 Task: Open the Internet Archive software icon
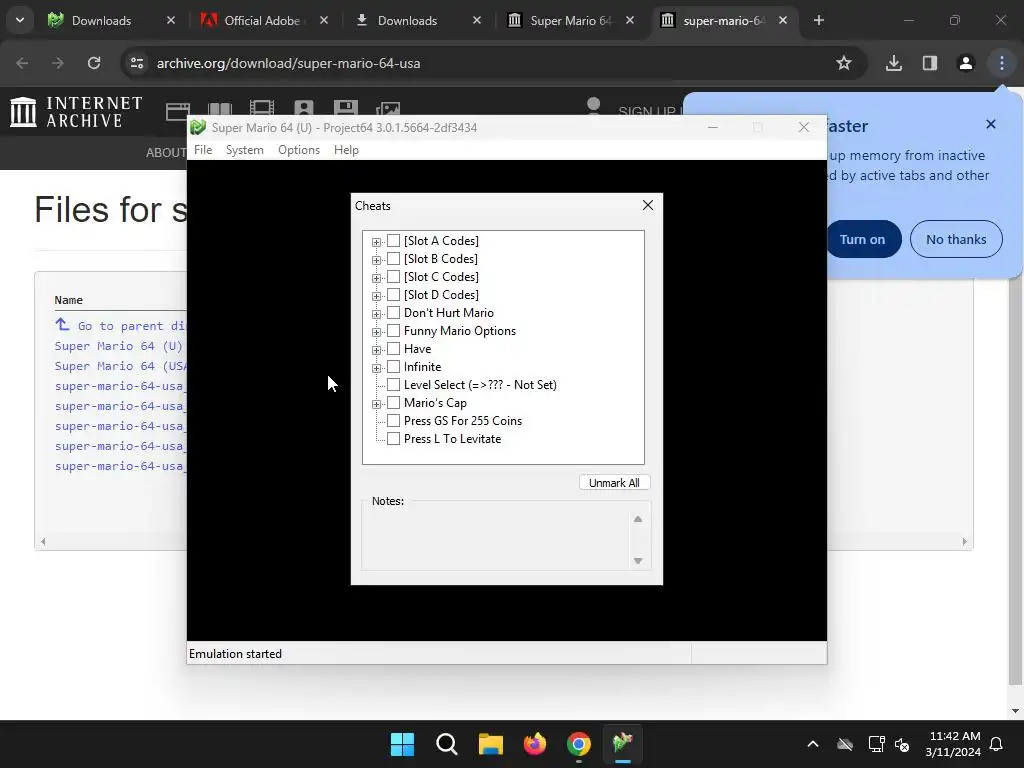click(x=345, y=108)
